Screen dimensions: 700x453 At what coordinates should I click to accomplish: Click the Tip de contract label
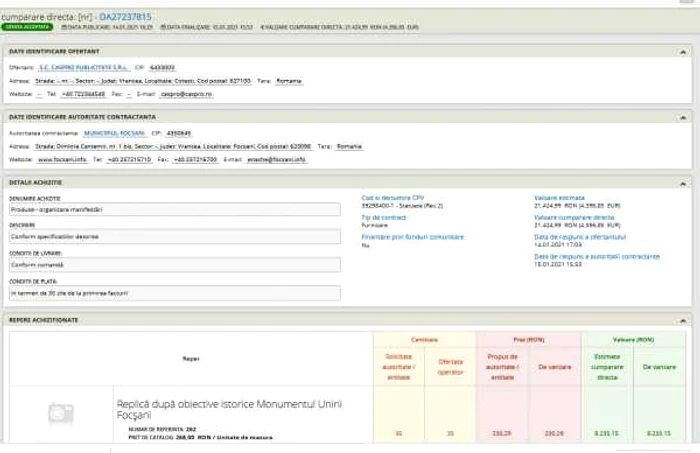(x=383, y=217)
